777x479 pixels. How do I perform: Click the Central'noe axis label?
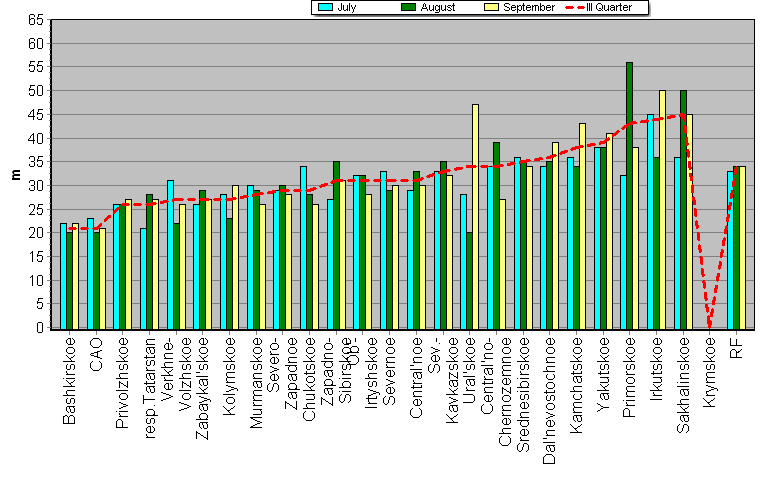tap(416, 377)
